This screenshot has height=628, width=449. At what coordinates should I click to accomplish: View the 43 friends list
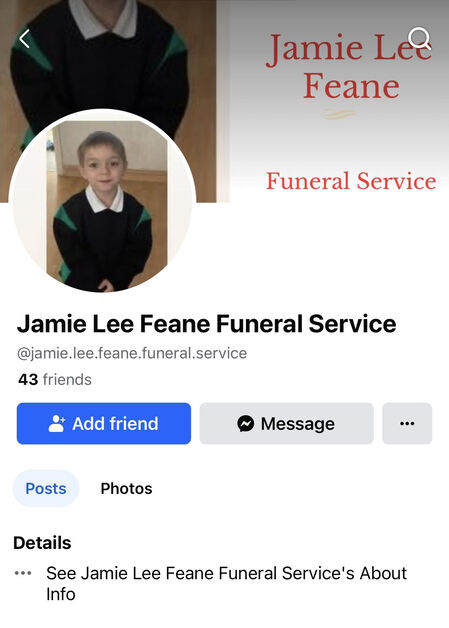[x=55, y=379]
